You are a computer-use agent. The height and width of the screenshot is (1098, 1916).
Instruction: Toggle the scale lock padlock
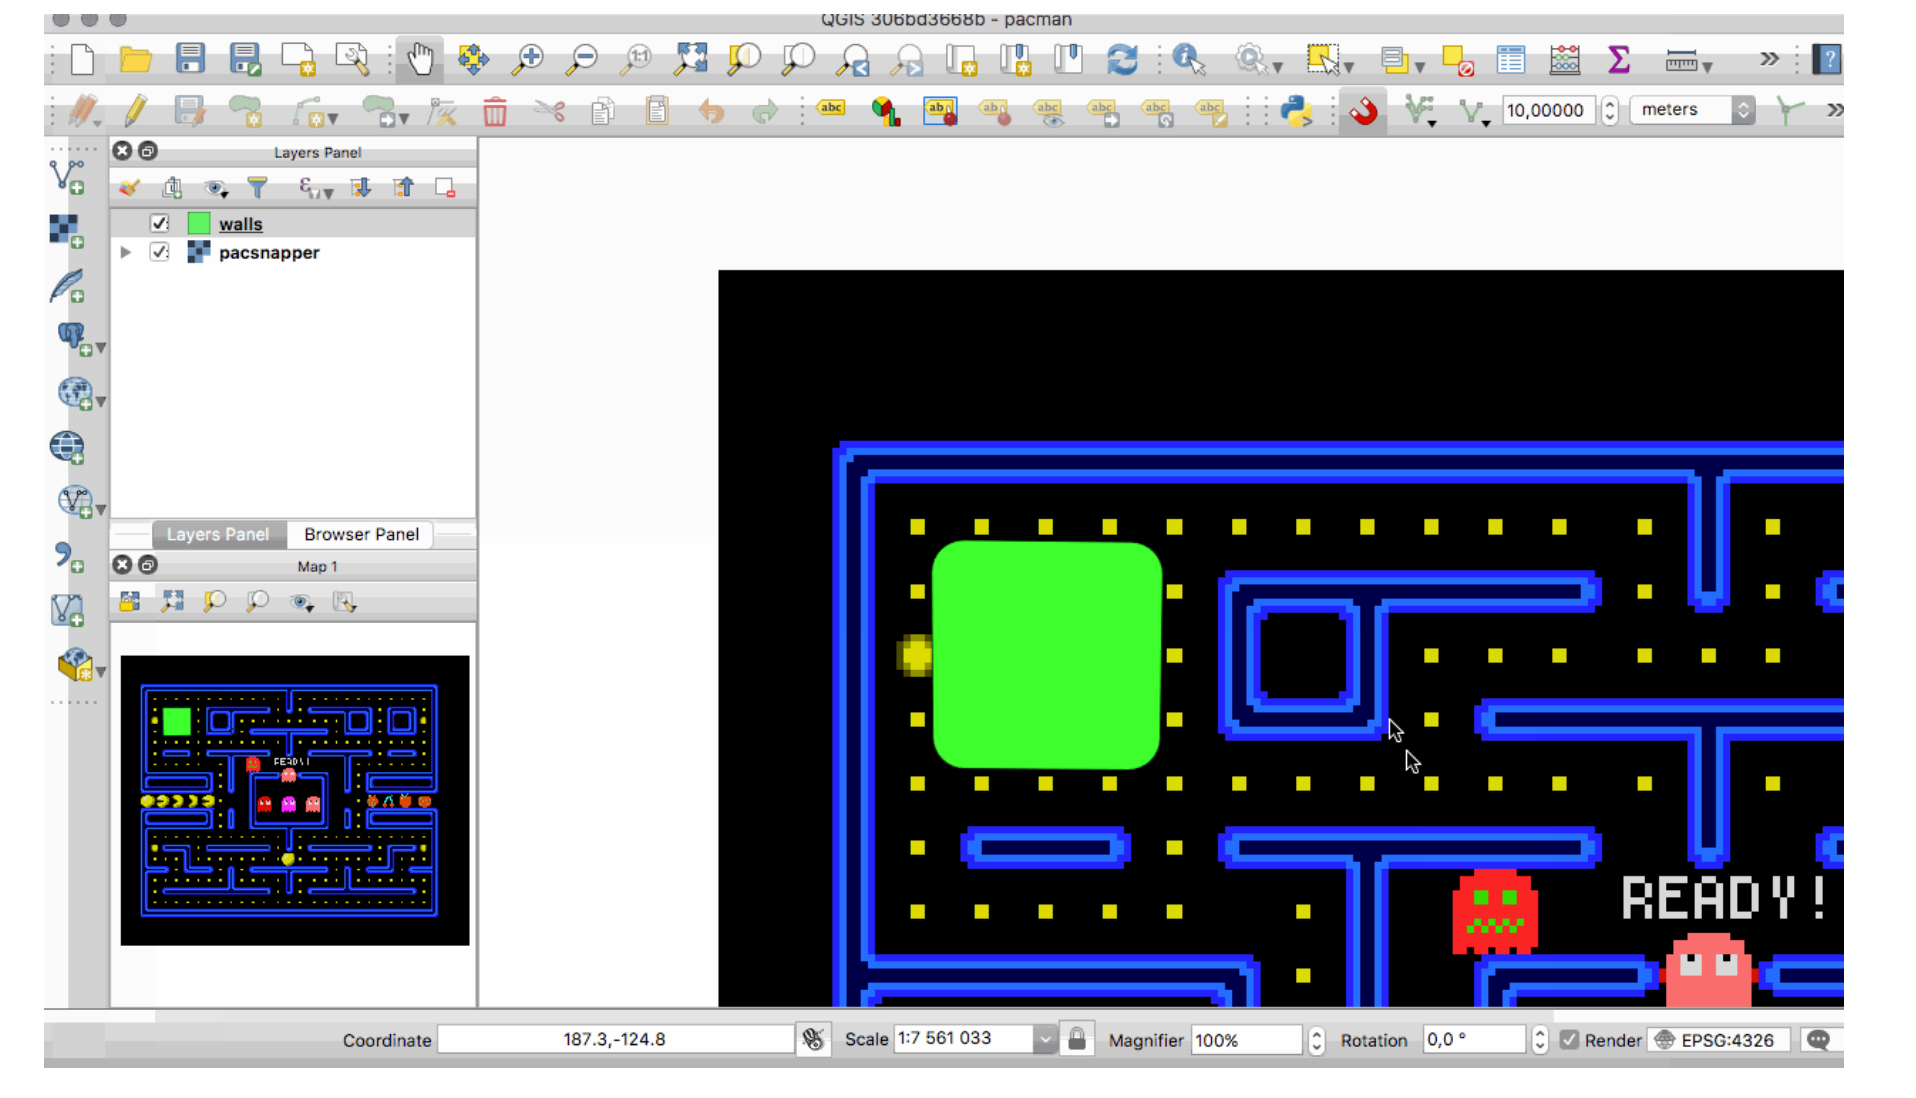tap(1077, 1039)
